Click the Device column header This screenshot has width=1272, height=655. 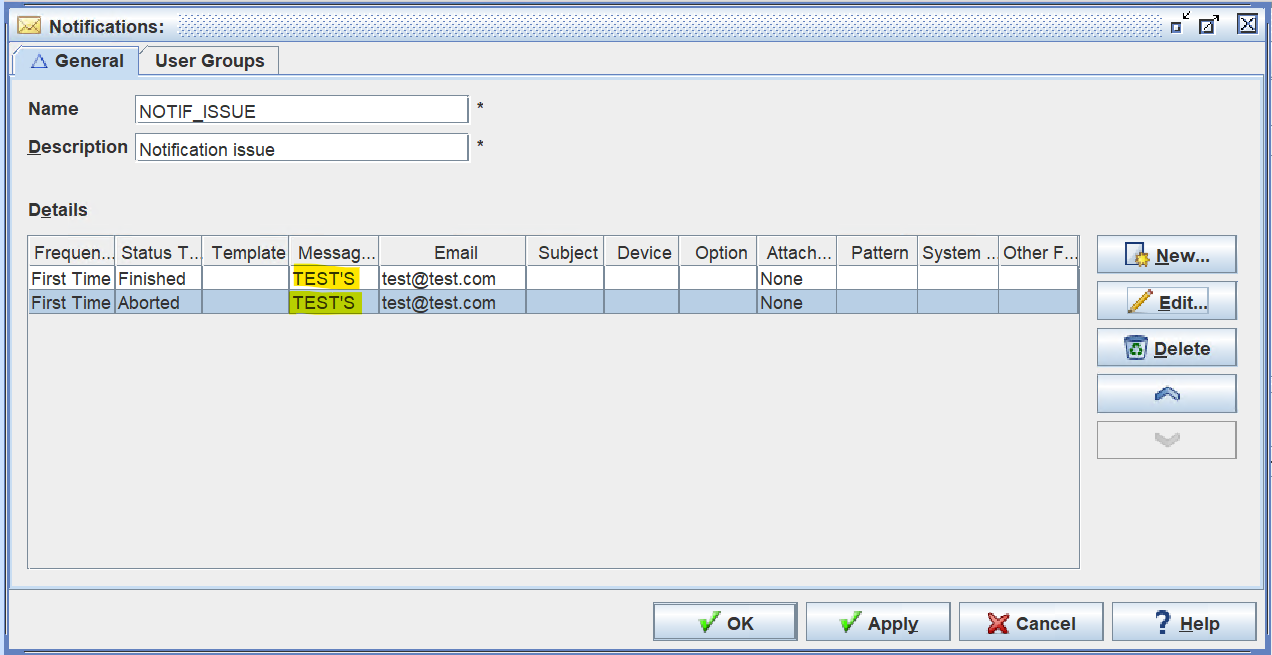(x=642, y=252)
